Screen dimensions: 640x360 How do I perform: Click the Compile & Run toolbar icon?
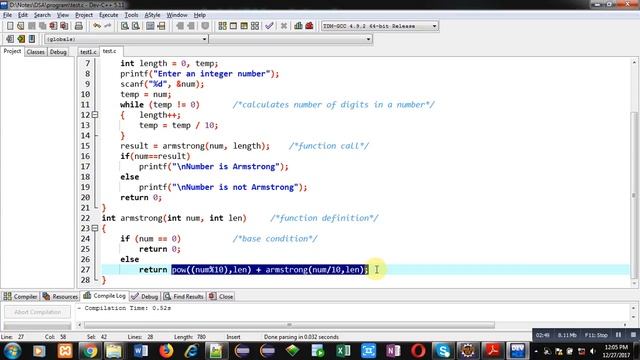click(x=244, y=26)
